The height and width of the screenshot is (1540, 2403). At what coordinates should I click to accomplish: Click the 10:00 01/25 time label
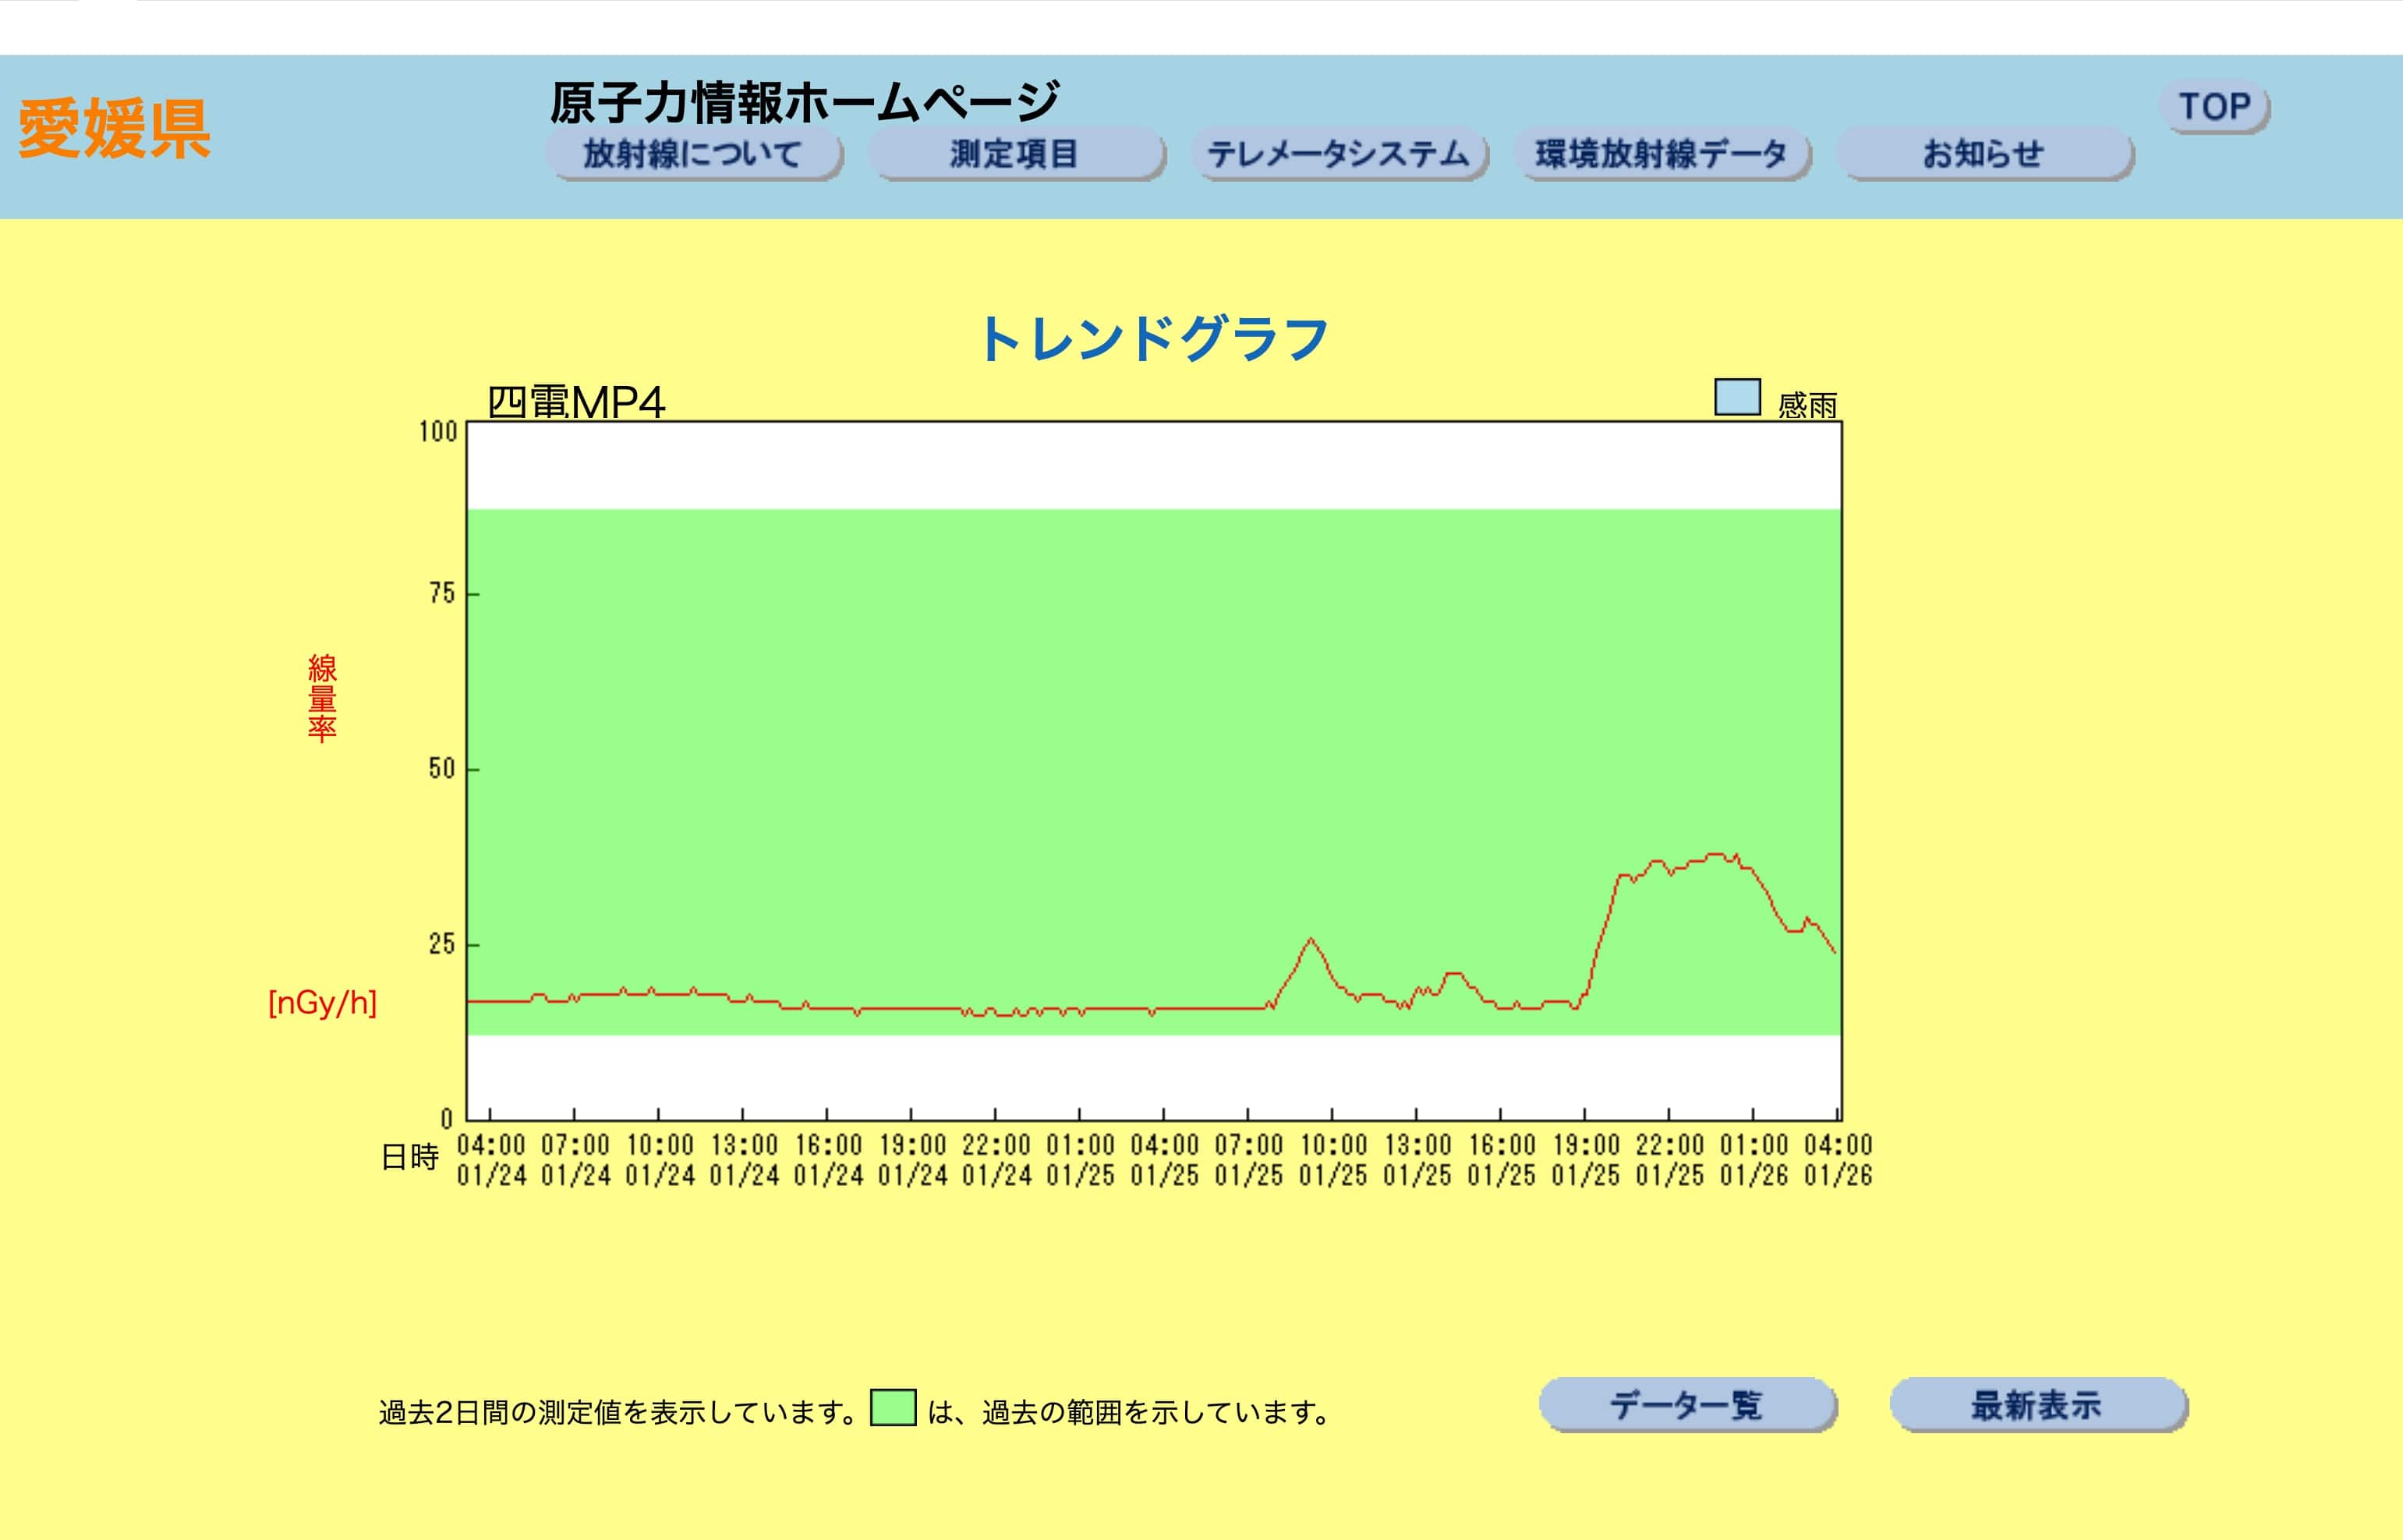1333,1160
